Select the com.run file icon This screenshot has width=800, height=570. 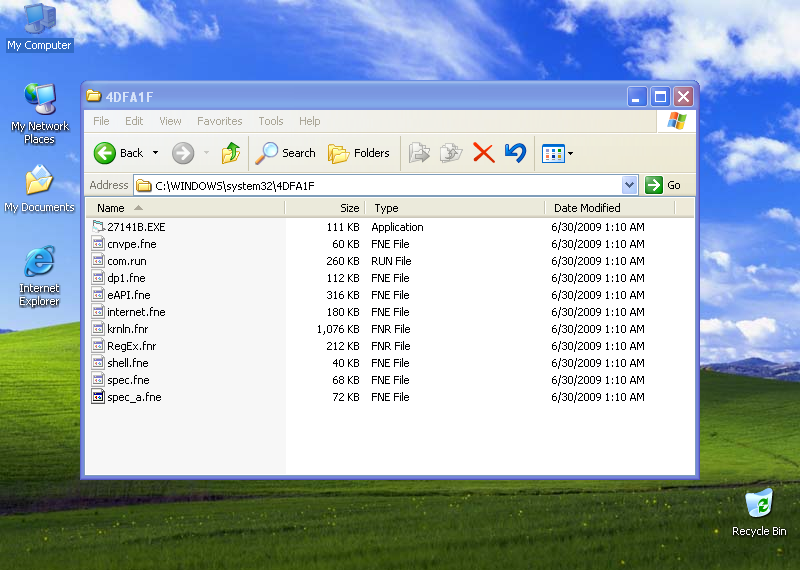pyautogui.click(x=98, y=261)
